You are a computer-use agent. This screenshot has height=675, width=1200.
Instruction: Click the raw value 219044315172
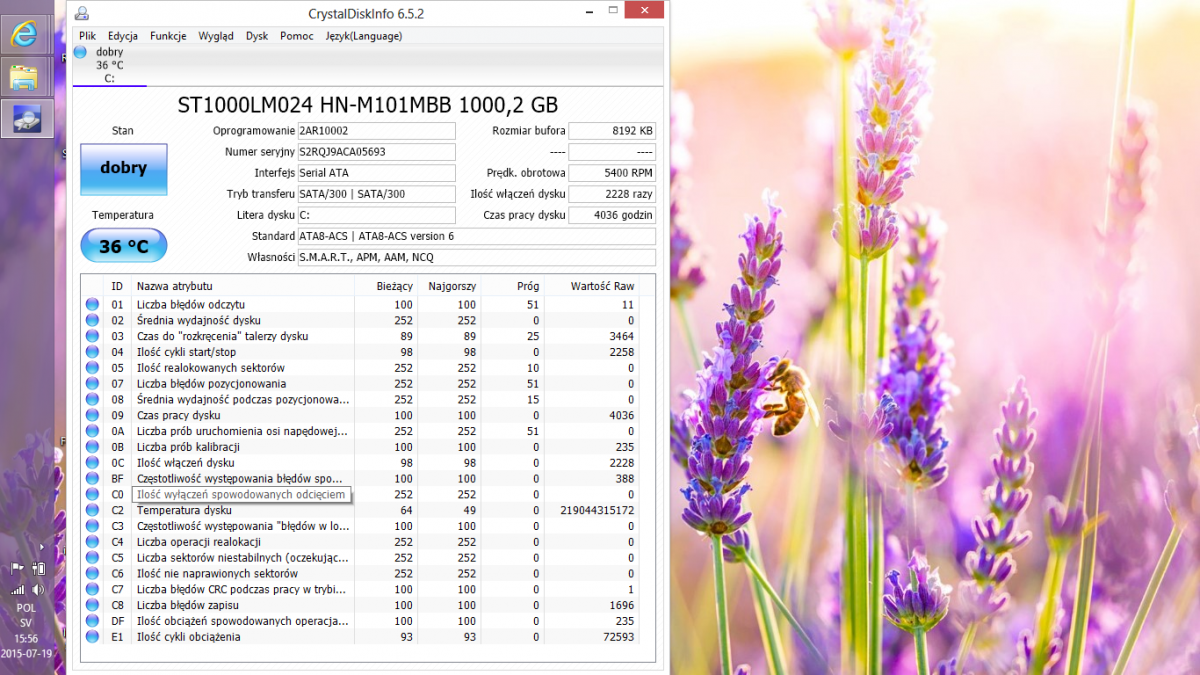(x=598, y=510)
